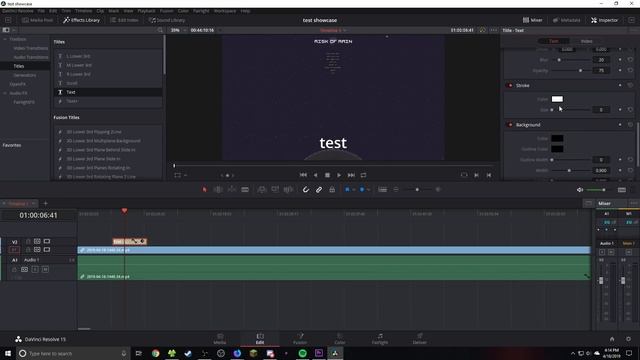Jump to last frame in viewer

351,175
